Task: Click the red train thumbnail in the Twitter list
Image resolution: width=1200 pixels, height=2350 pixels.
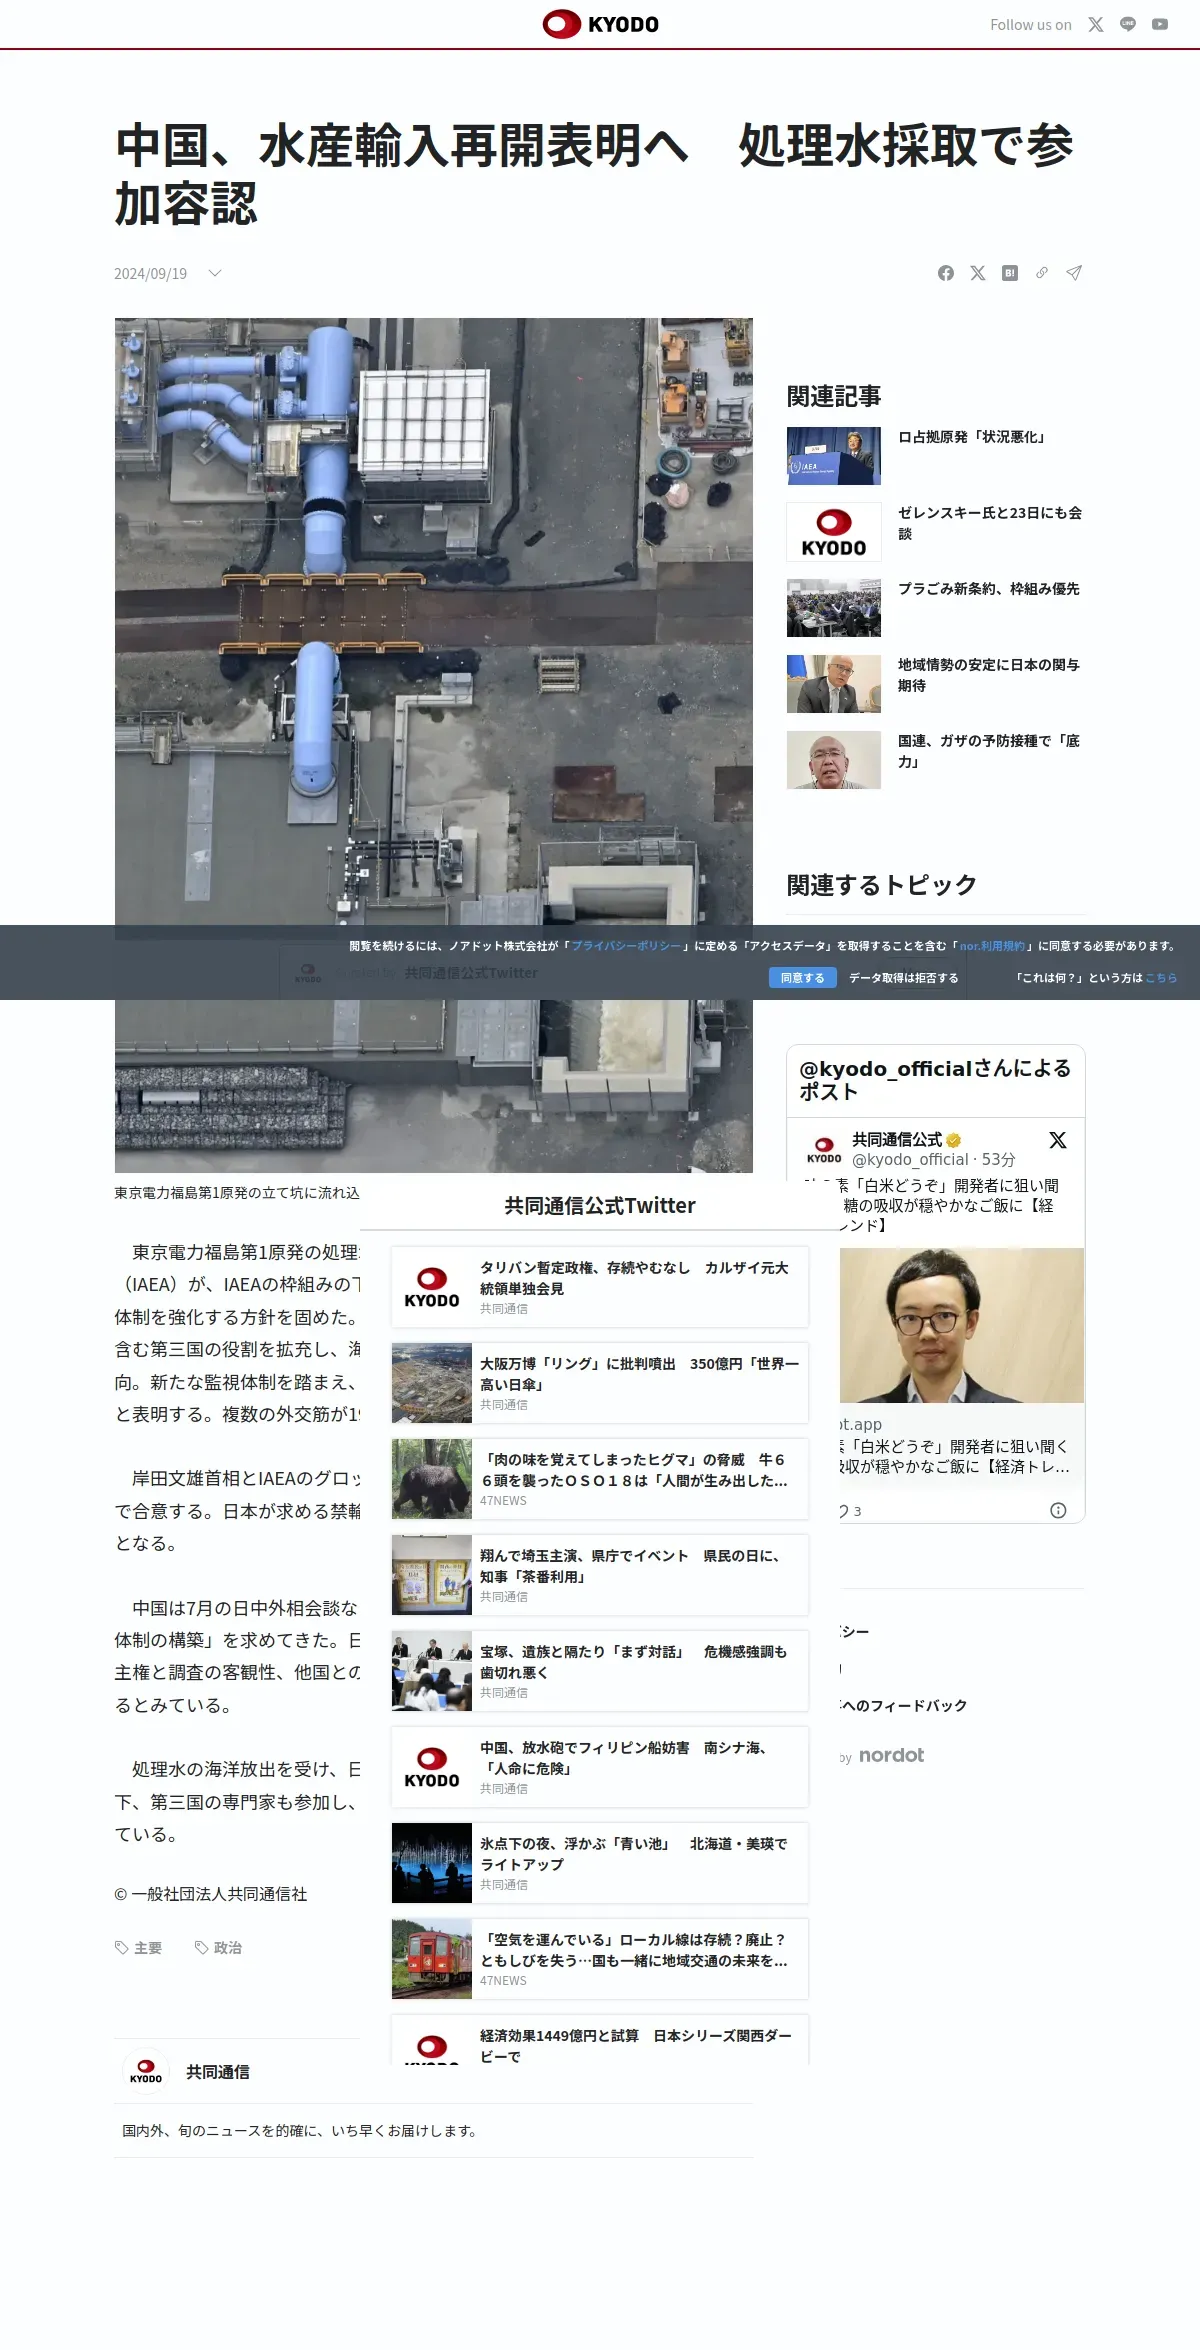Action: pos(432,1959)
